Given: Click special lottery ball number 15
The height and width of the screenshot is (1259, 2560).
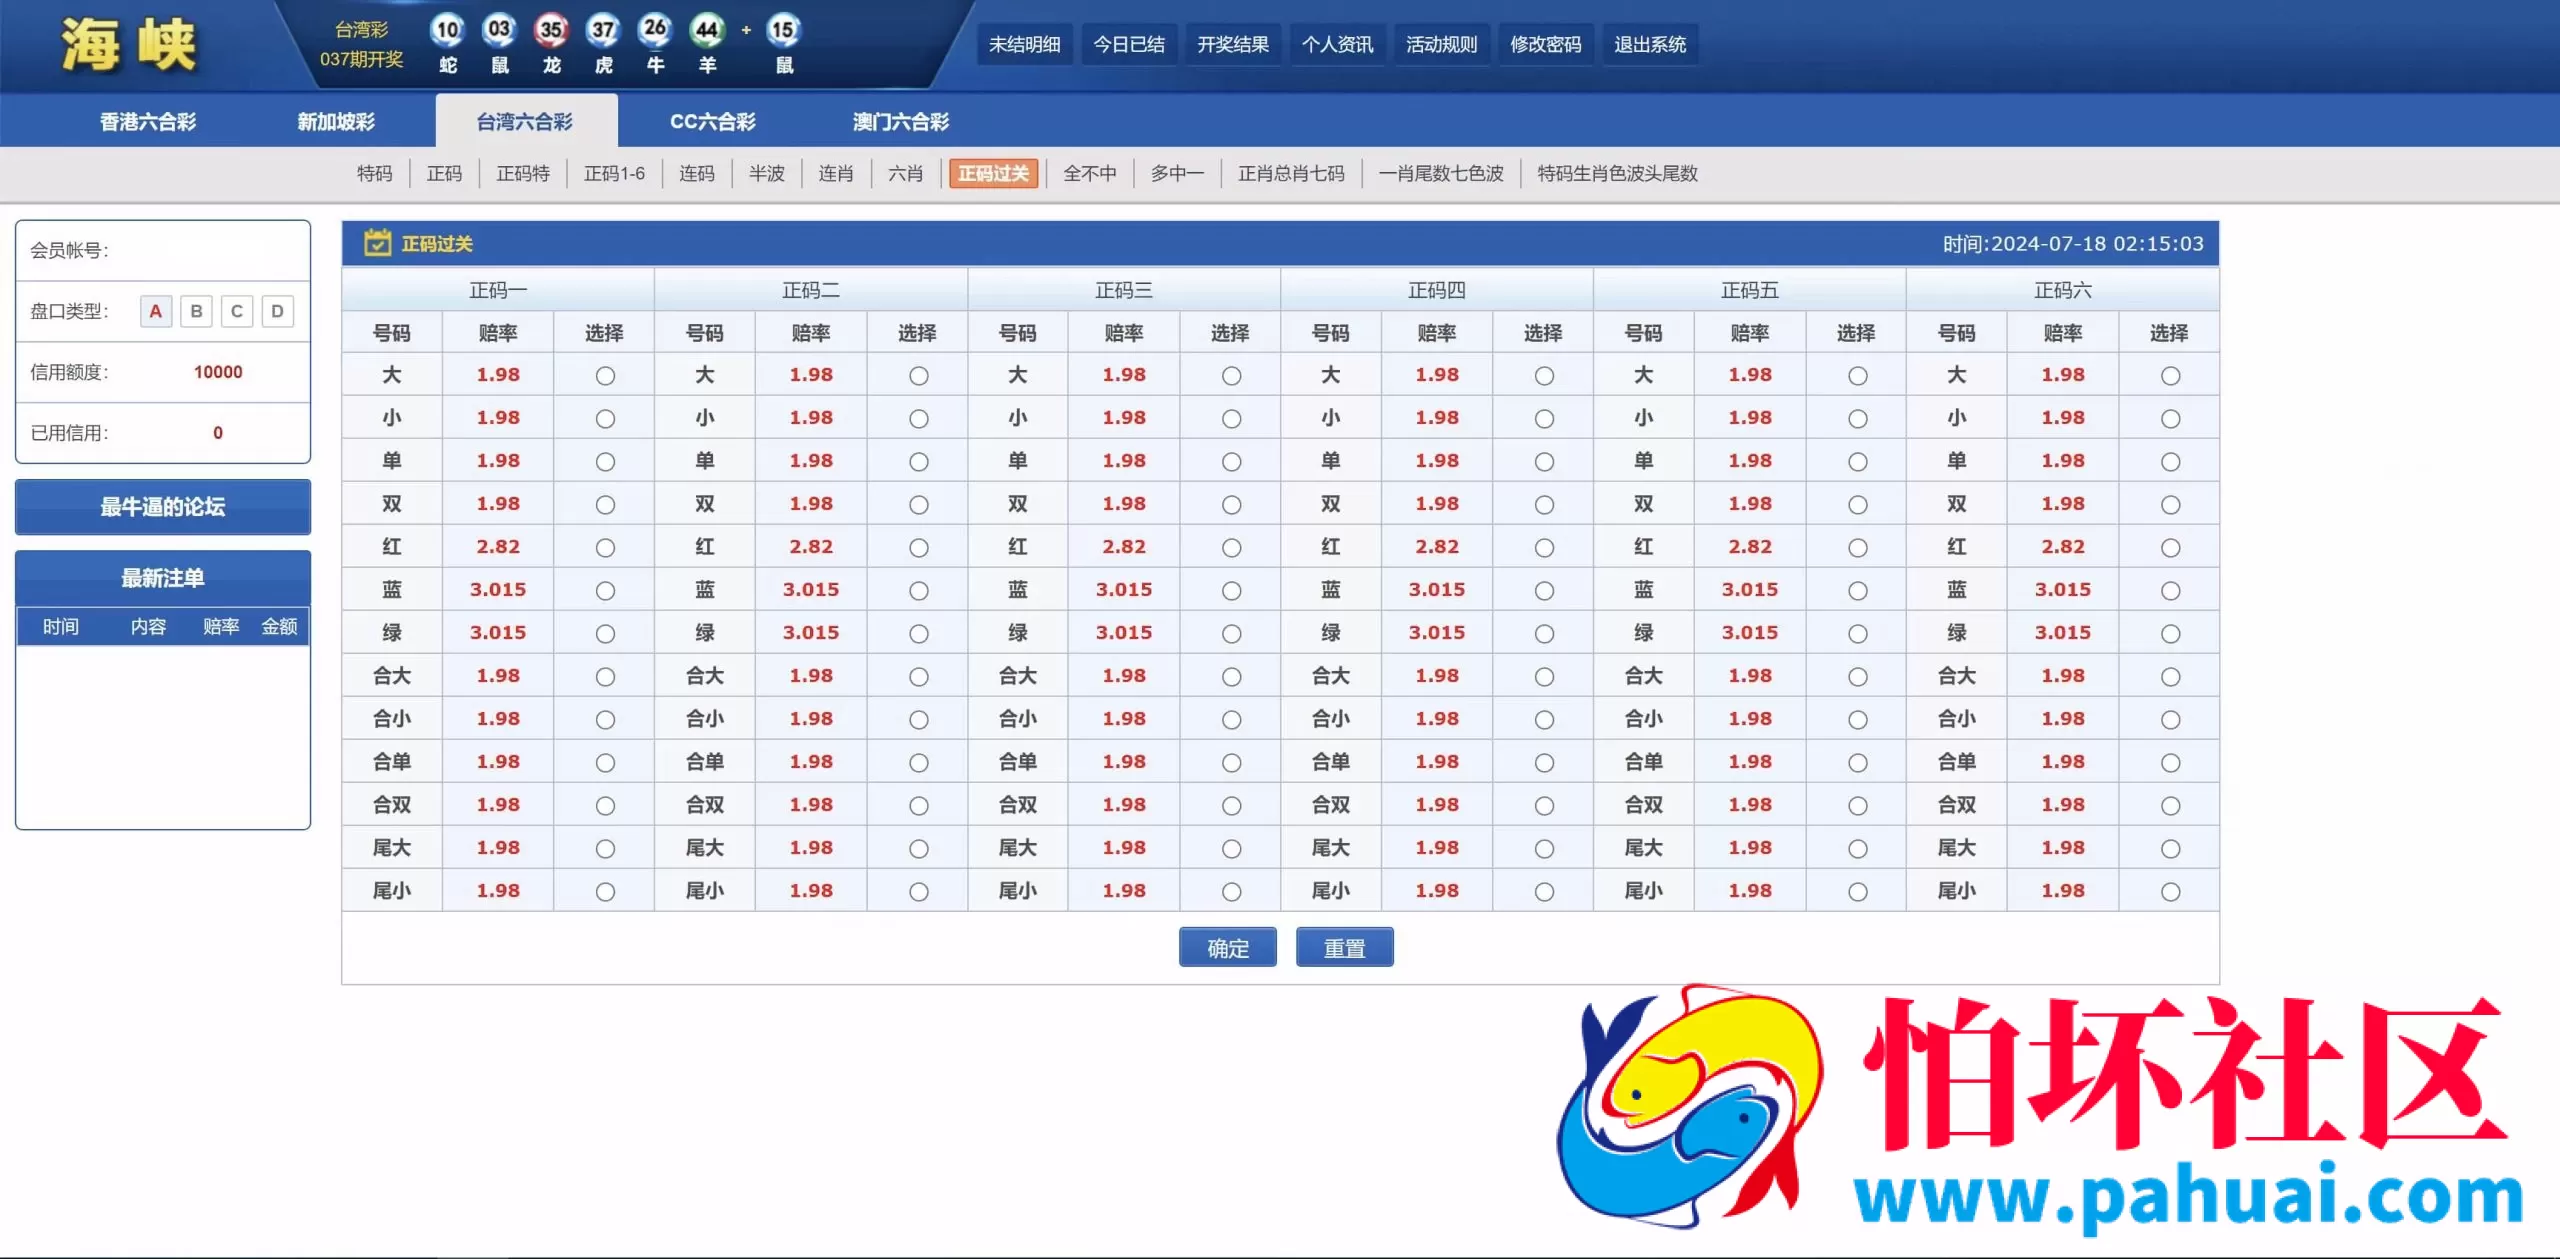Looking at the screenshot, I should pyautogui.click(x=783, y=30).
